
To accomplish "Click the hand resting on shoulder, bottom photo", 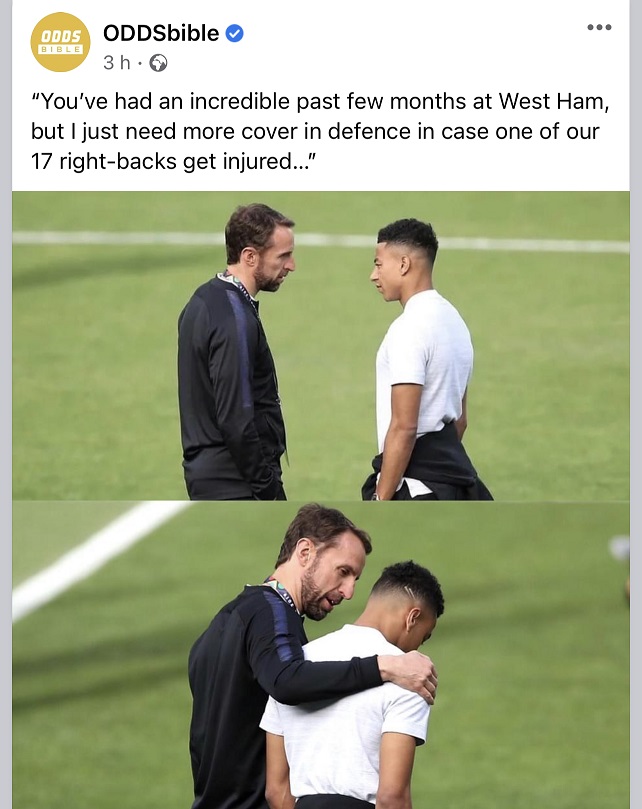I will point(408,674).
